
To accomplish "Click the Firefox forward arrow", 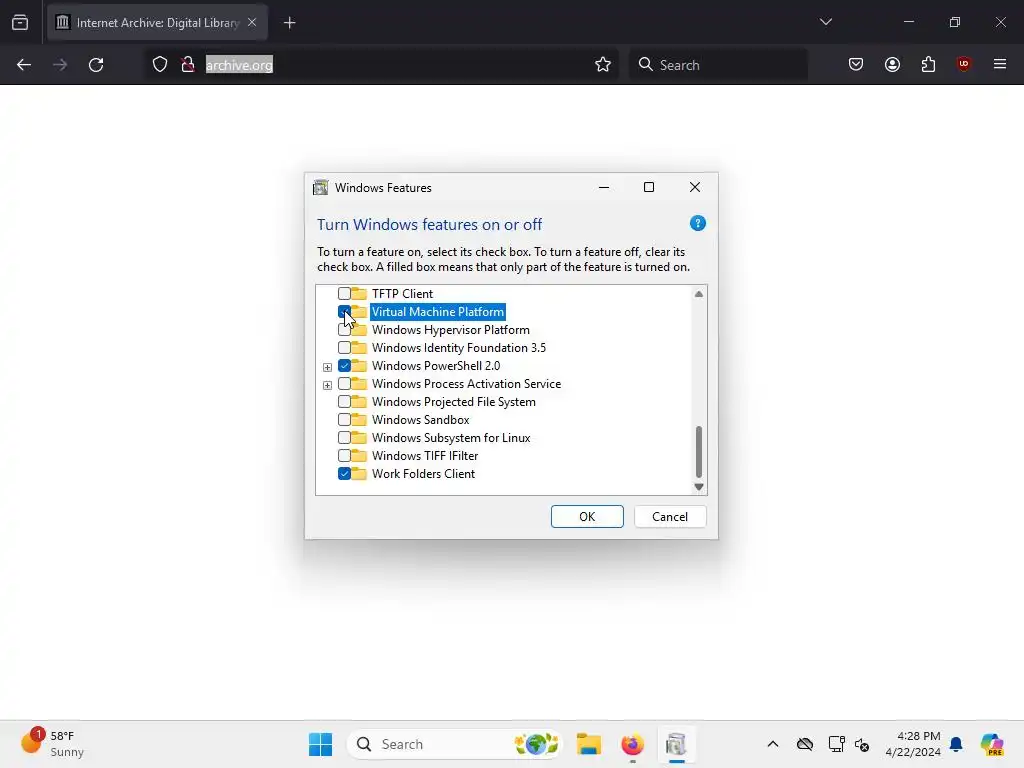I will click(60, 65).
